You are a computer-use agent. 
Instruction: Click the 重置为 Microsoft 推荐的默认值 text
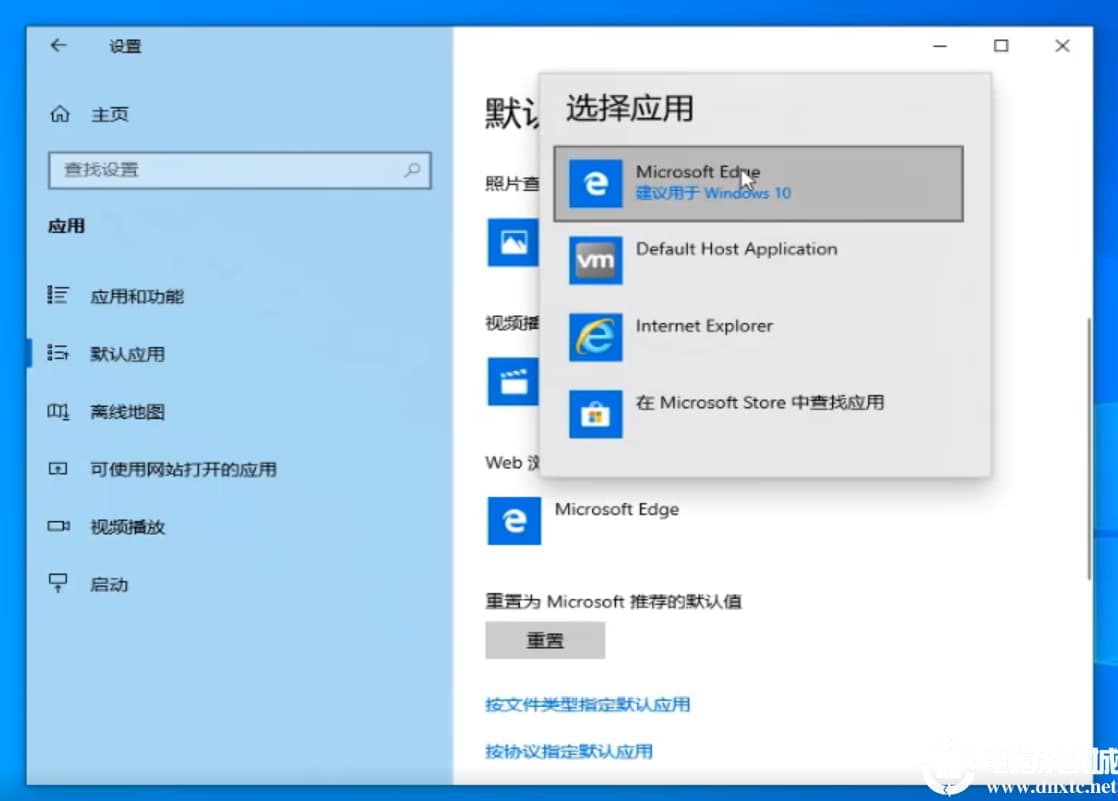click(613, 601)
